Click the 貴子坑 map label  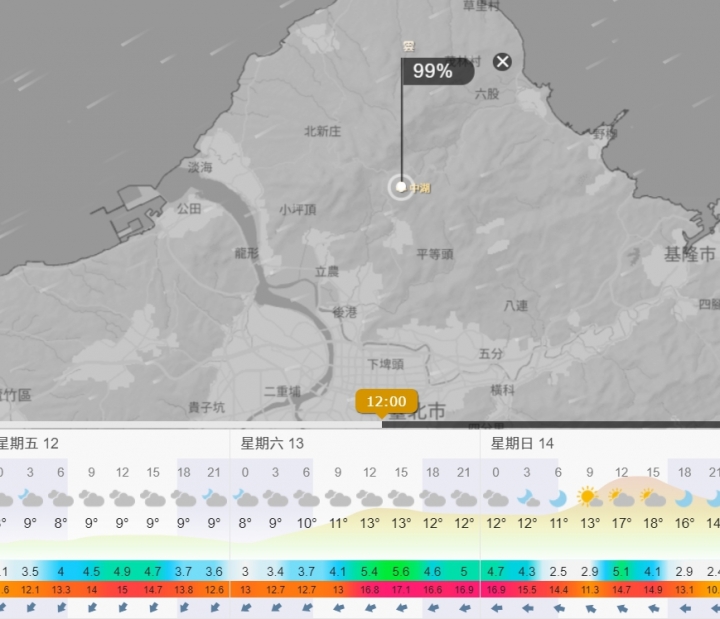[x=207, y=407]
